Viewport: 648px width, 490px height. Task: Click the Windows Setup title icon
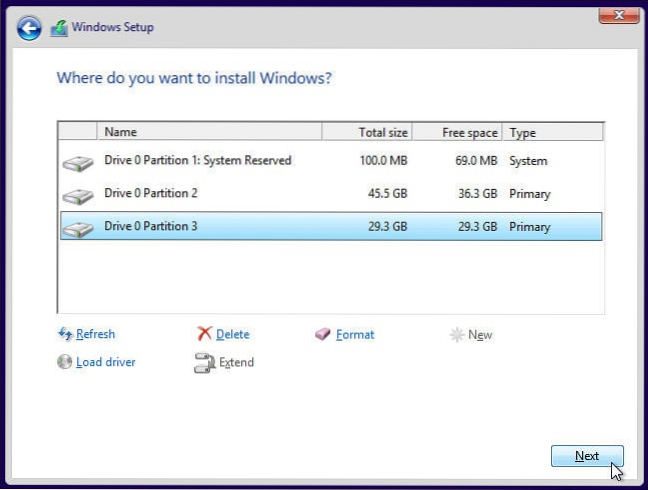point(60,28)
